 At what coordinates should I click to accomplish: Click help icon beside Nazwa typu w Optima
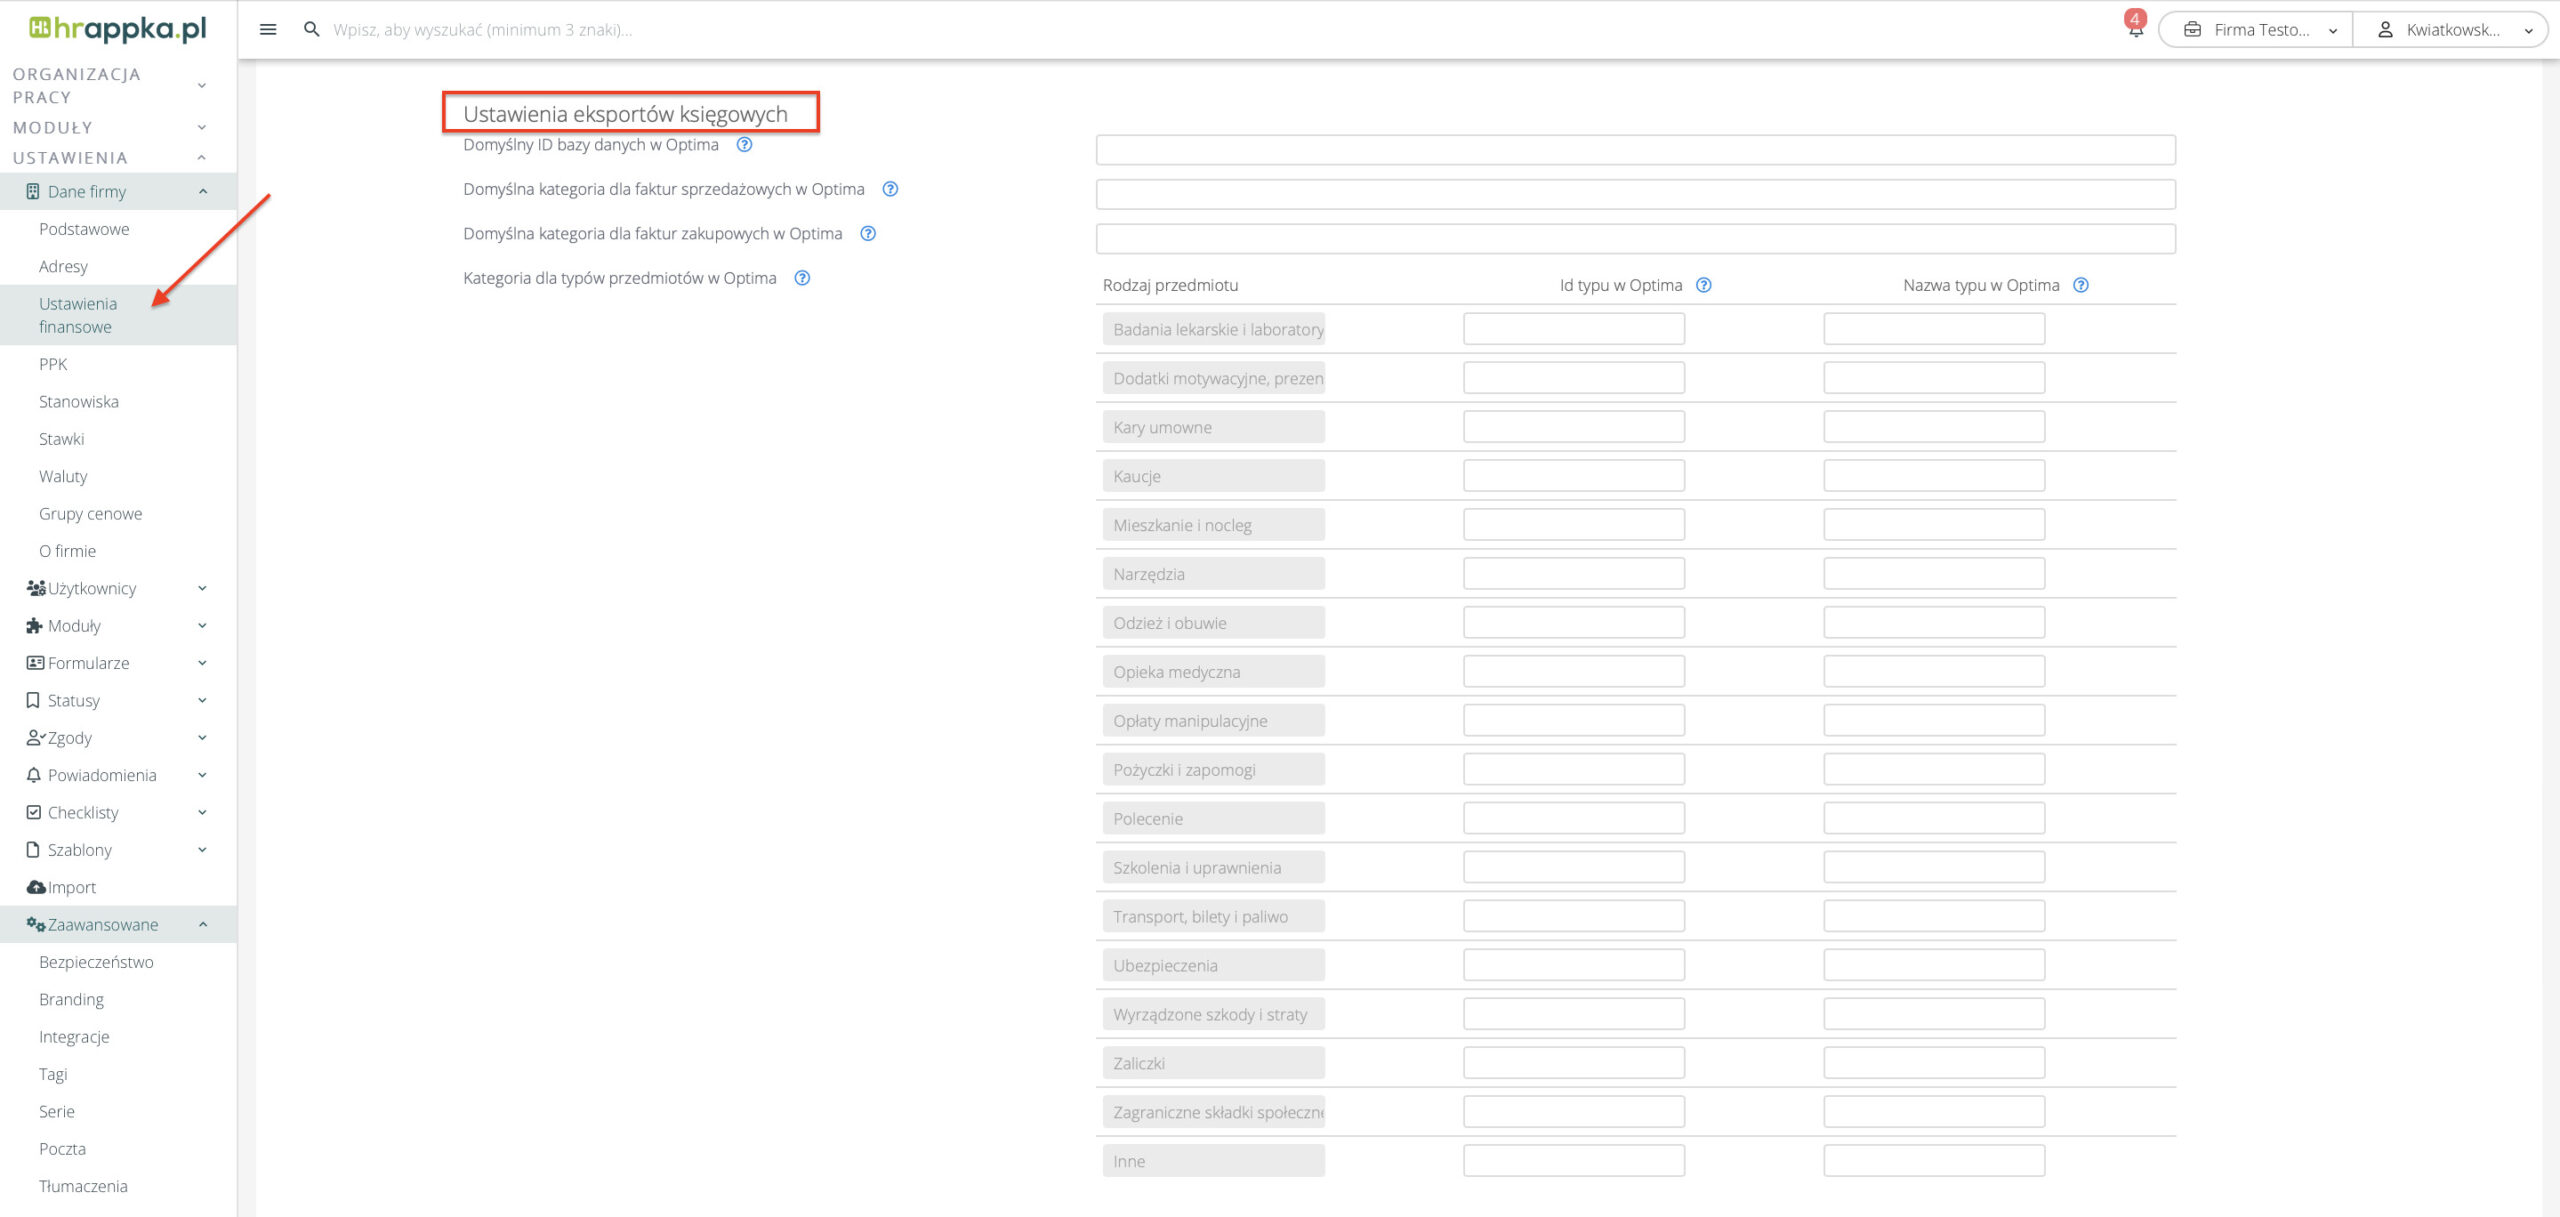point(2081,285)
